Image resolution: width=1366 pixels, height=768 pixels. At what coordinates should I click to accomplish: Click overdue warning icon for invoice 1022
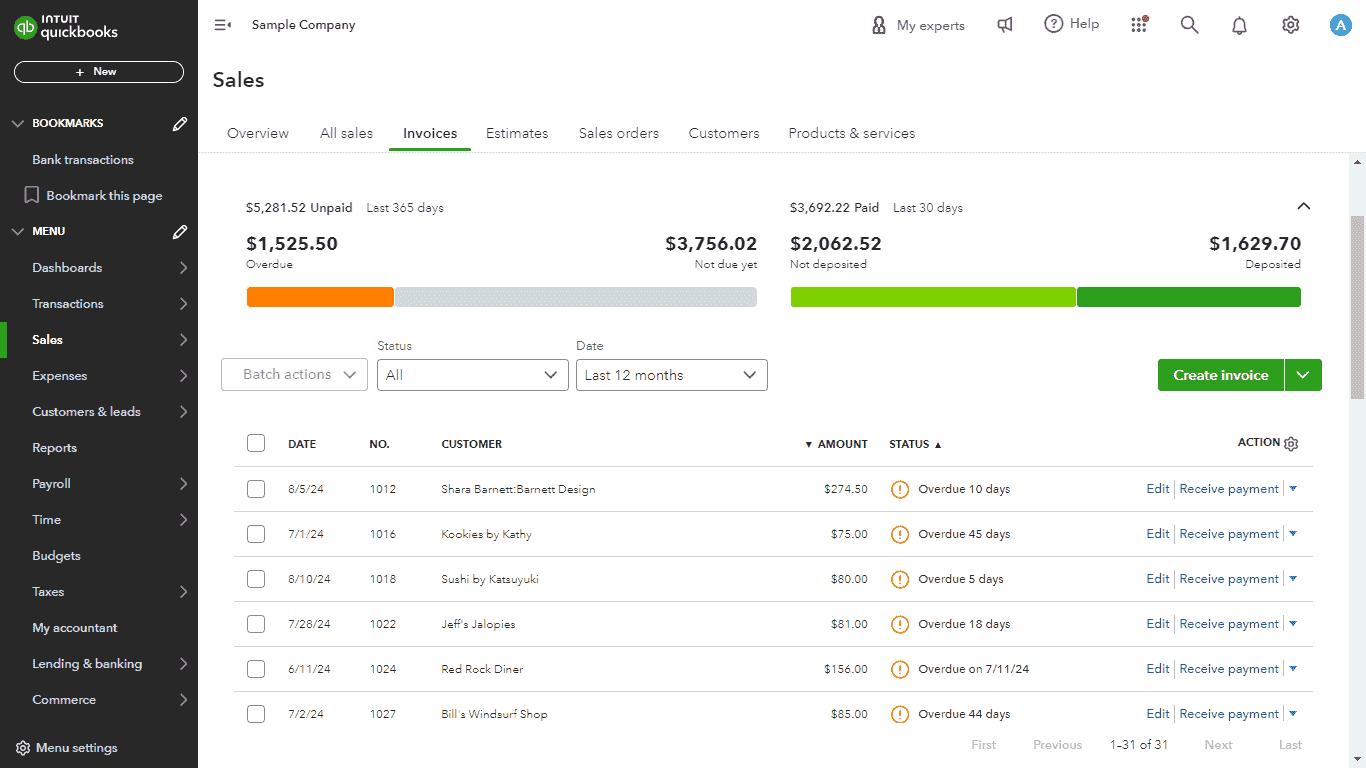tap(900, 624)
